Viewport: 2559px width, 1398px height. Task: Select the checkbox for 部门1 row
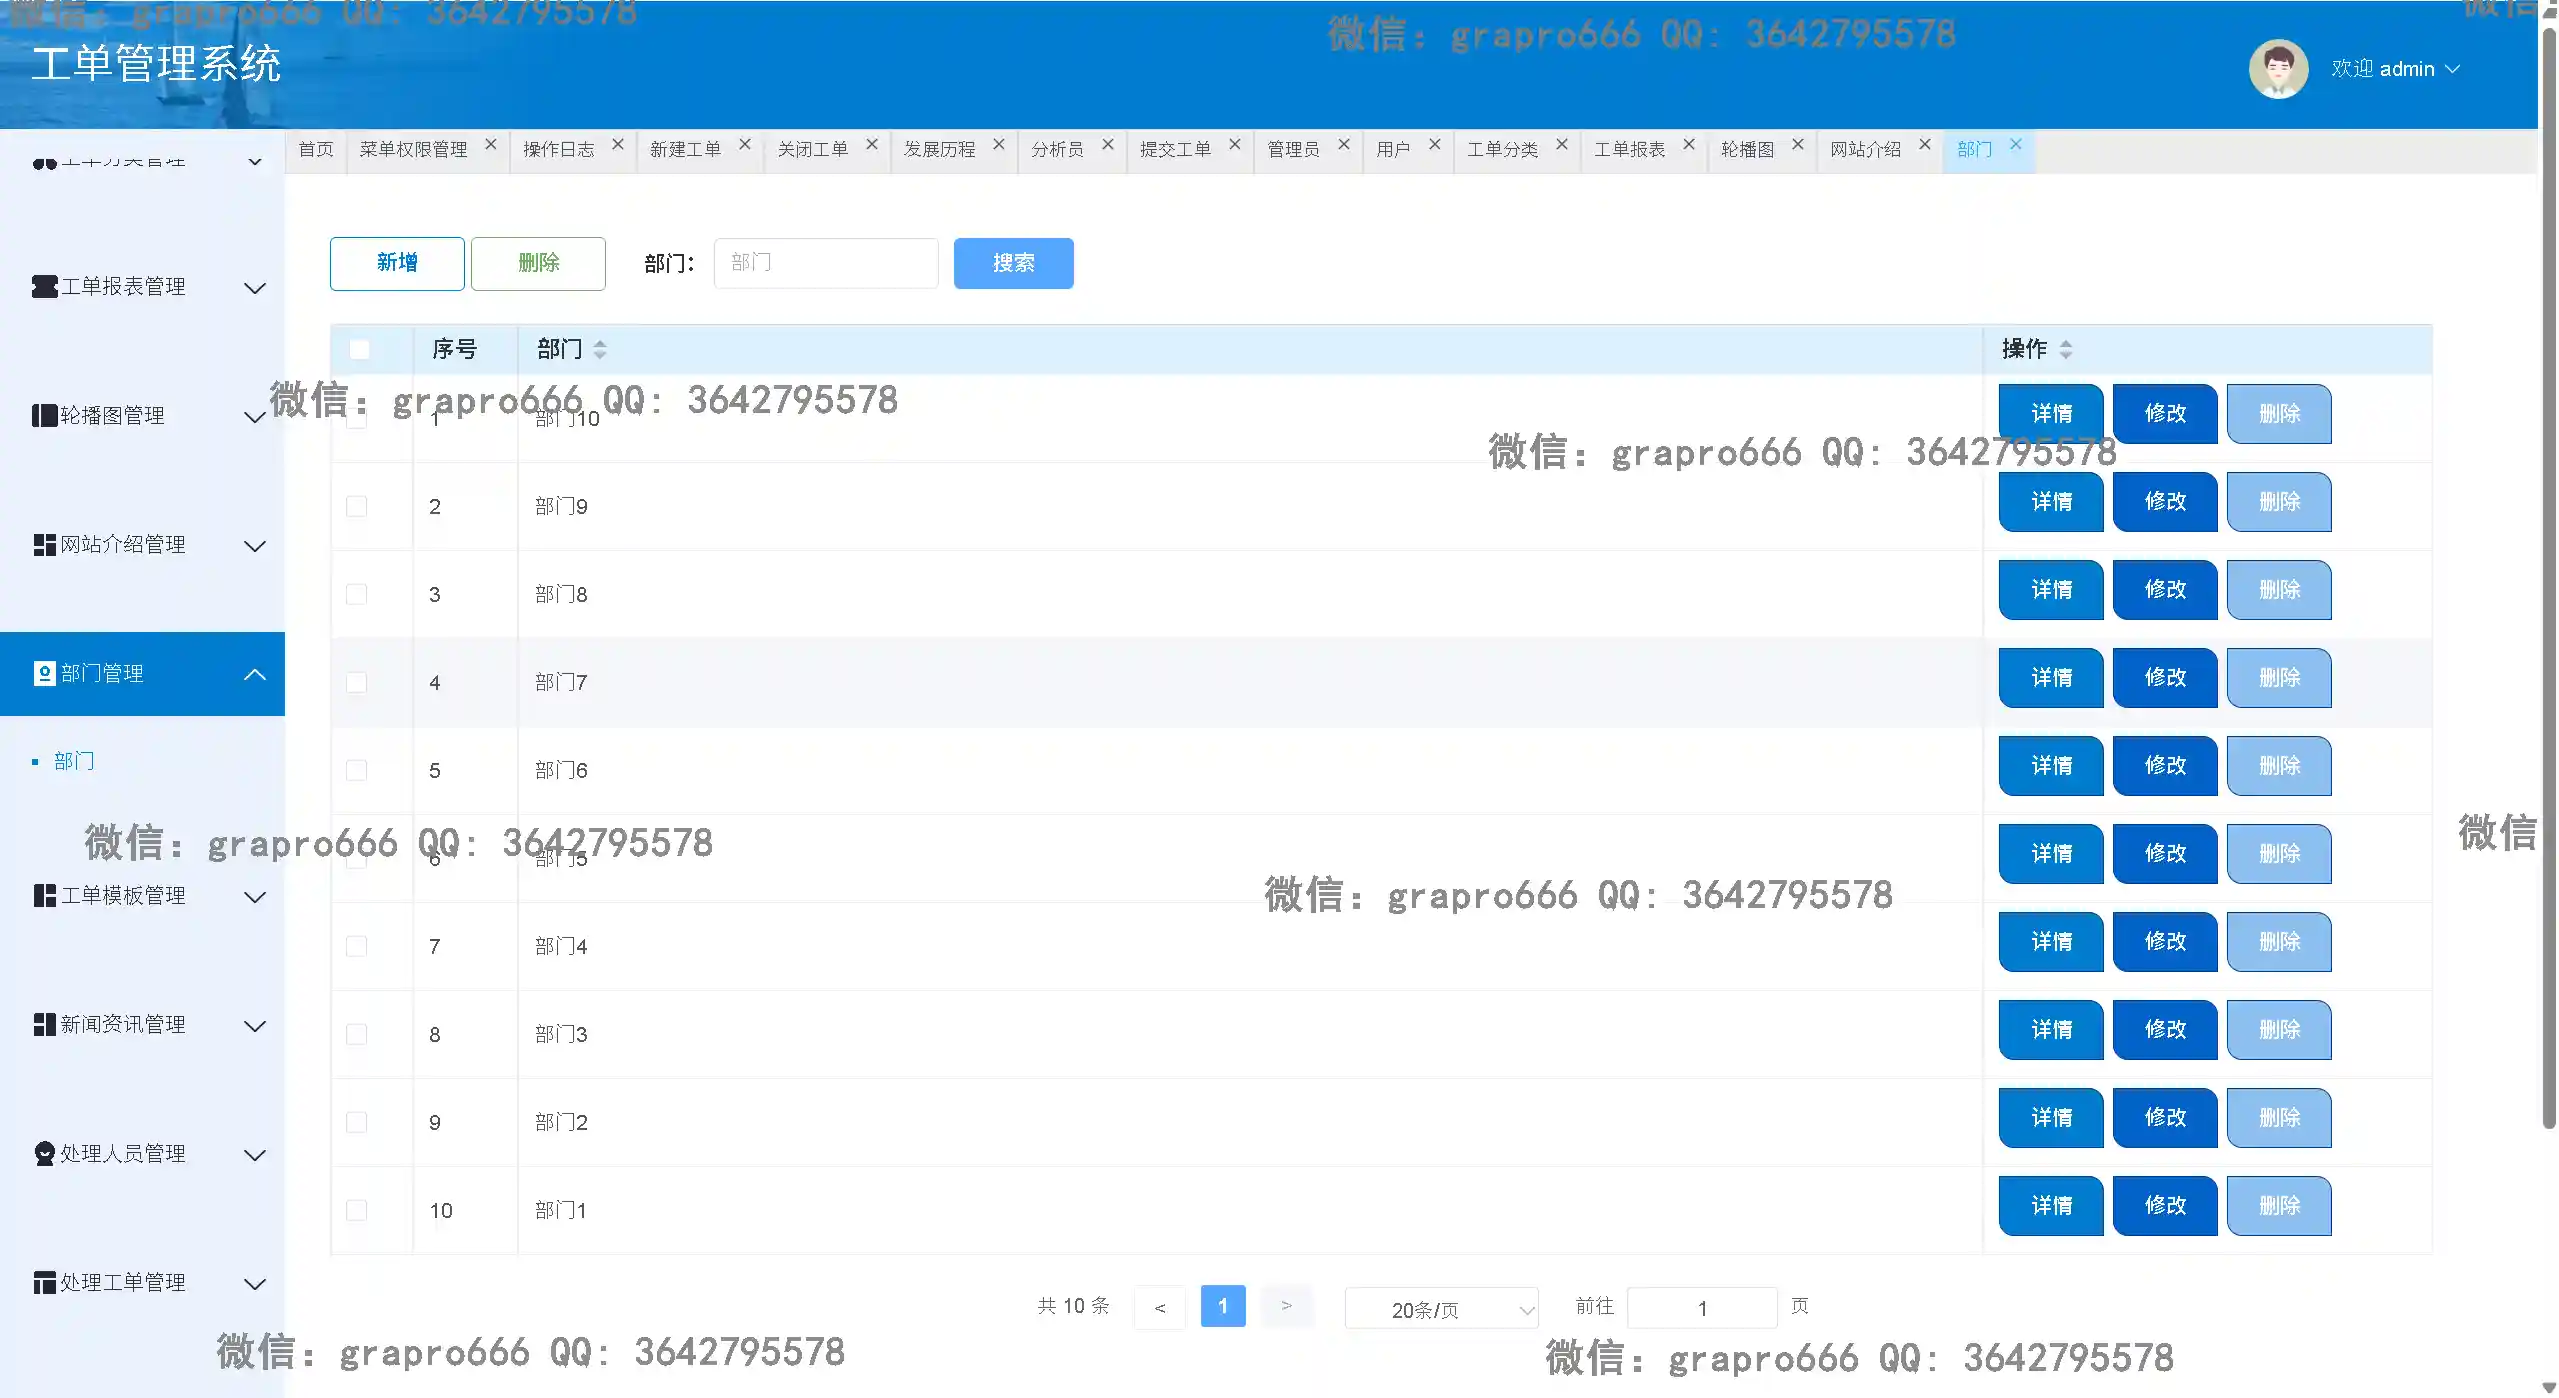coord(356,1210)
